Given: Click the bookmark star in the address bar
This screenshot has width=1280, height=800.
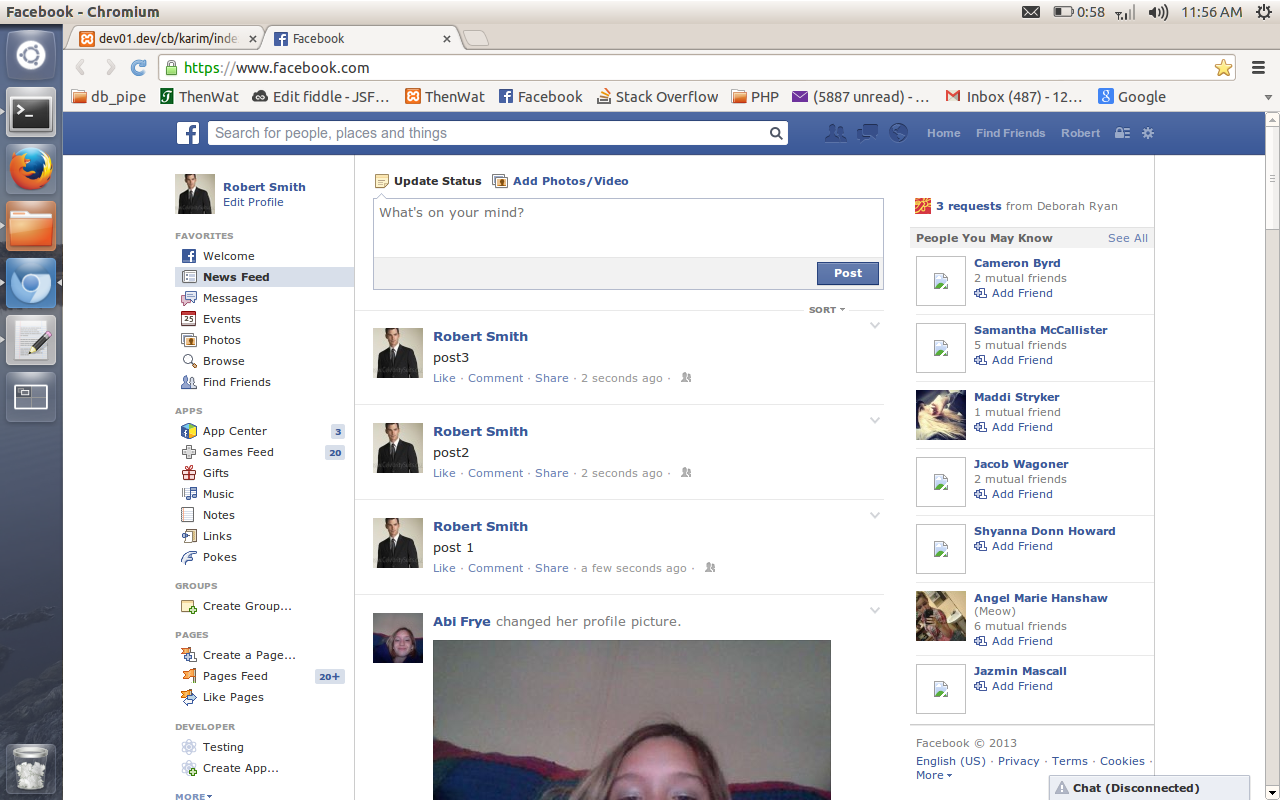Looking at the screenshot, I should point(1223,69).
